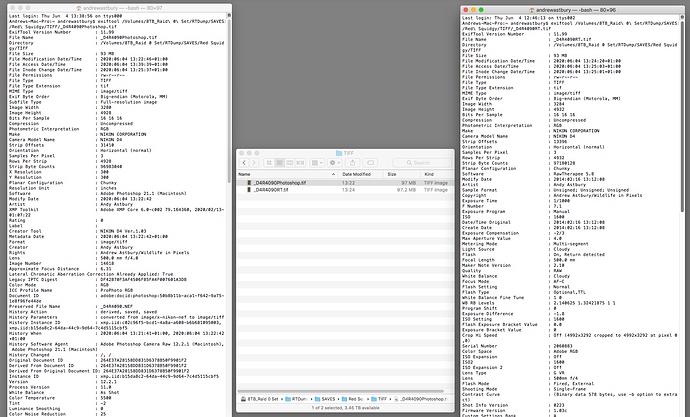Click the left Terminal window title bar
The image size is (690, 417).
click(119, 8)
